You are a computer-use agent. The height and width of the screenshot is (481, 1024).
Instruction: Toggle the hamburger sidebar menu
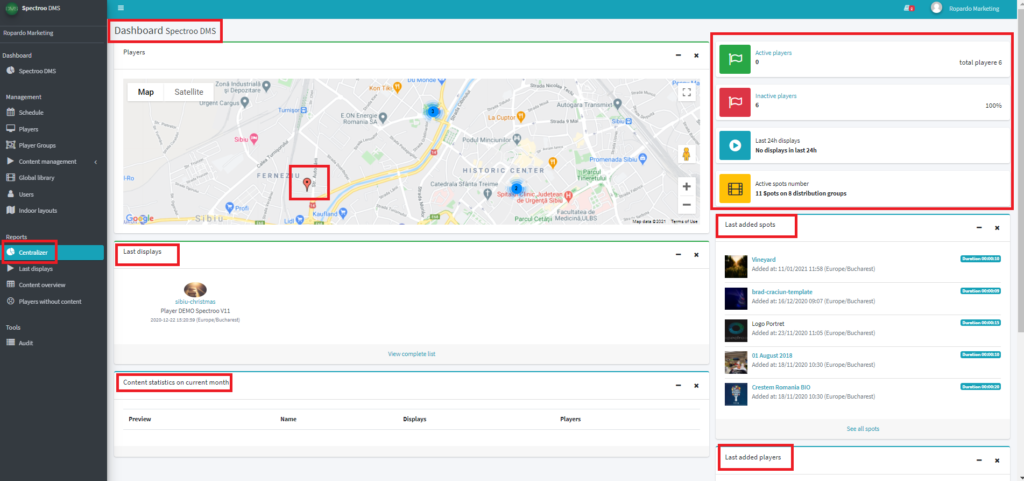(121, 8)
